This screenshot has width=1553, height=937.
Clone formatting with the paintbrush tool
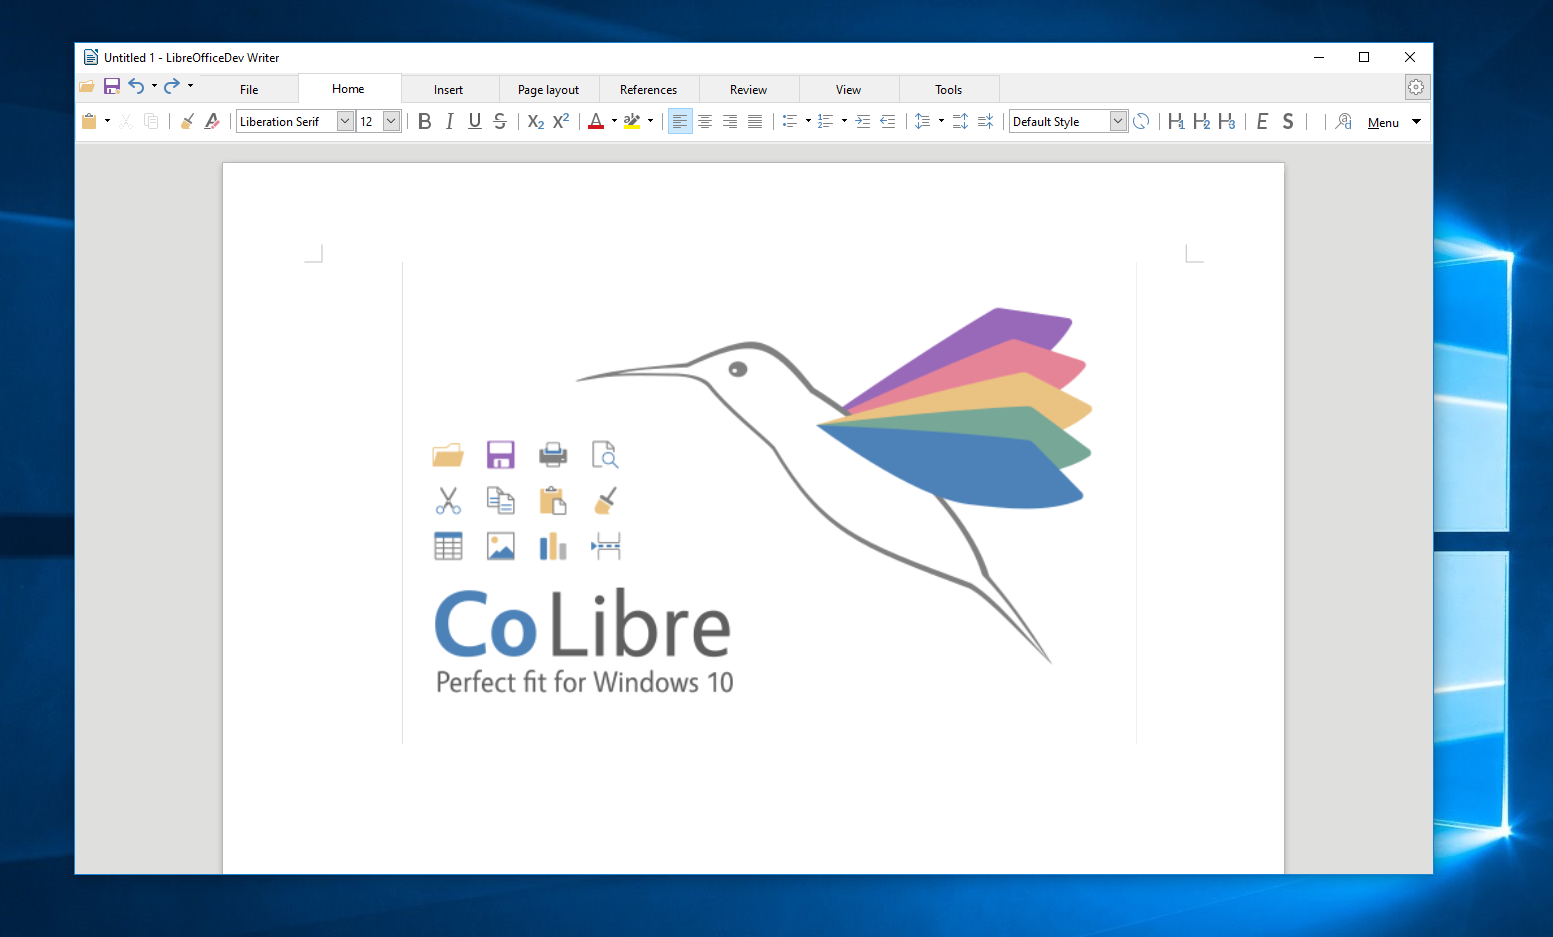187,121
